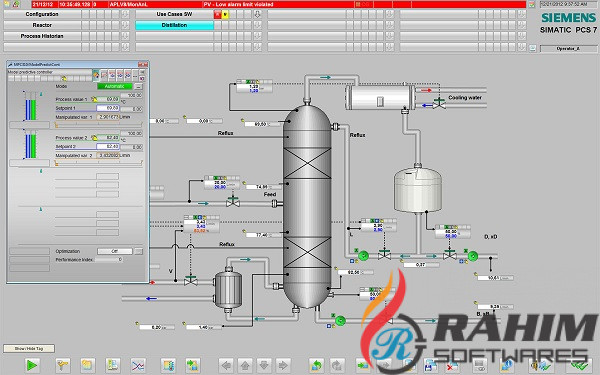The width and height of the screenshot is (600, 375).
Task: Click the green bottom product pump symbol
Action: coord(340,320)
